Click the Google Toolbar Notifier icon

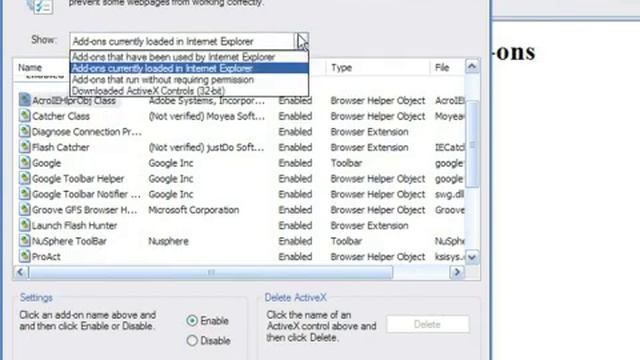coord(24,194)
